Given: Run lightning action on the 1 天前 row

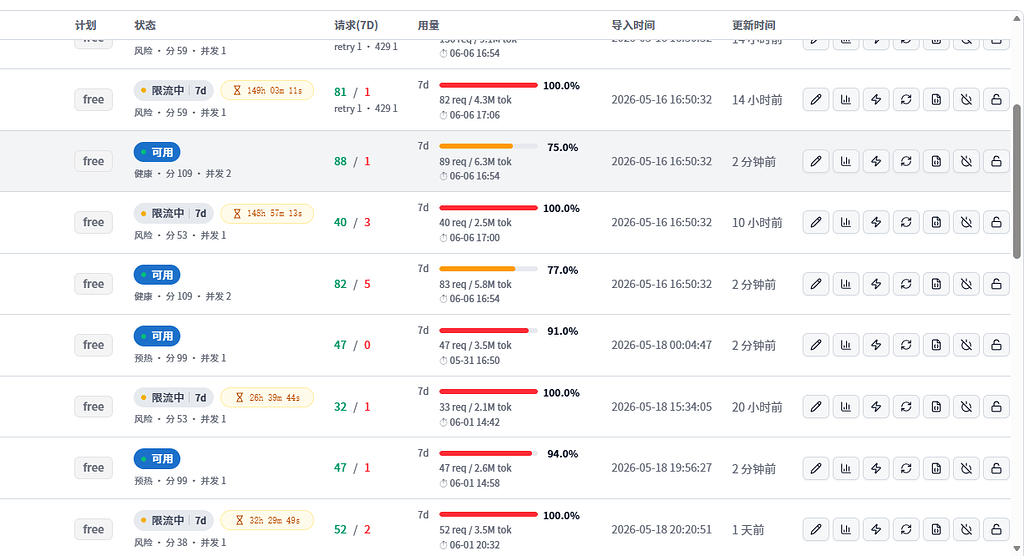Looking at the screenshot, I should click(876, 529).
